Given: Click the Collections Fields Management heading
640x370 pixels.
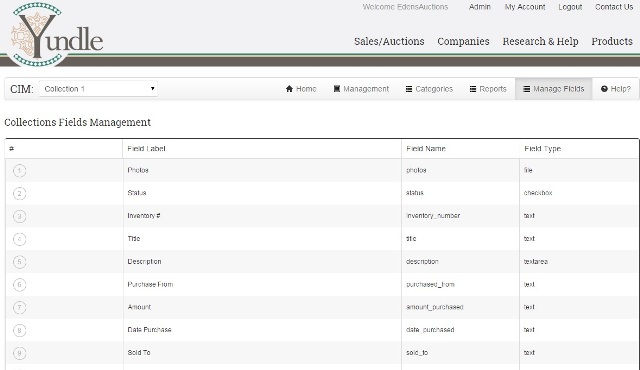Looking at the screenshot, I should 78,122.
